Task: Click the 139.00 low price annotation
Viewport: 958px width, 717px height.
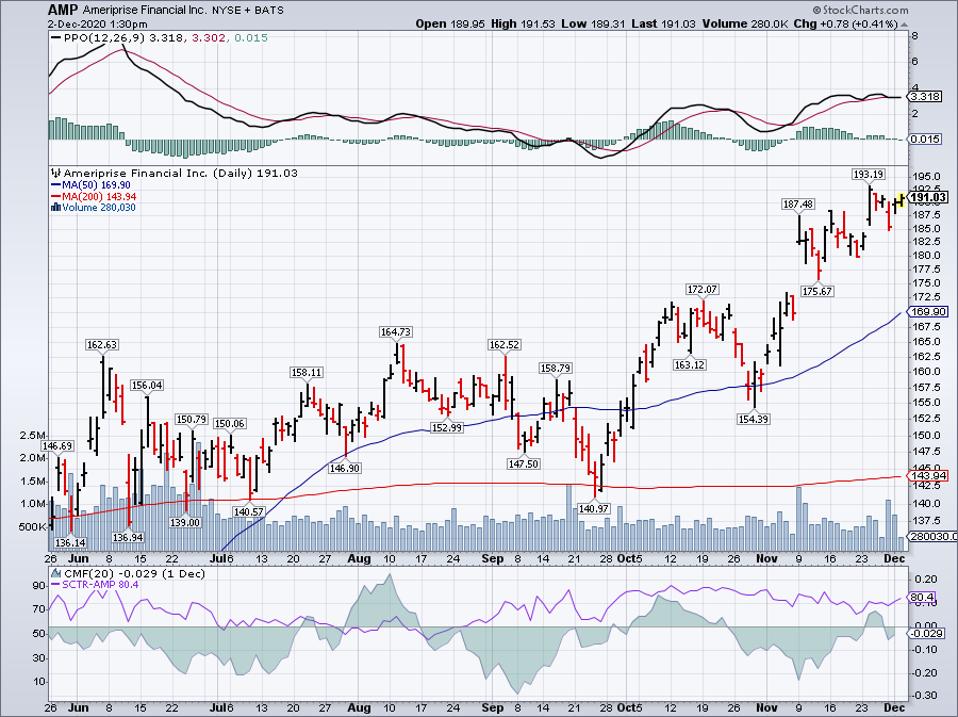Action: click(x=185, y=523)
